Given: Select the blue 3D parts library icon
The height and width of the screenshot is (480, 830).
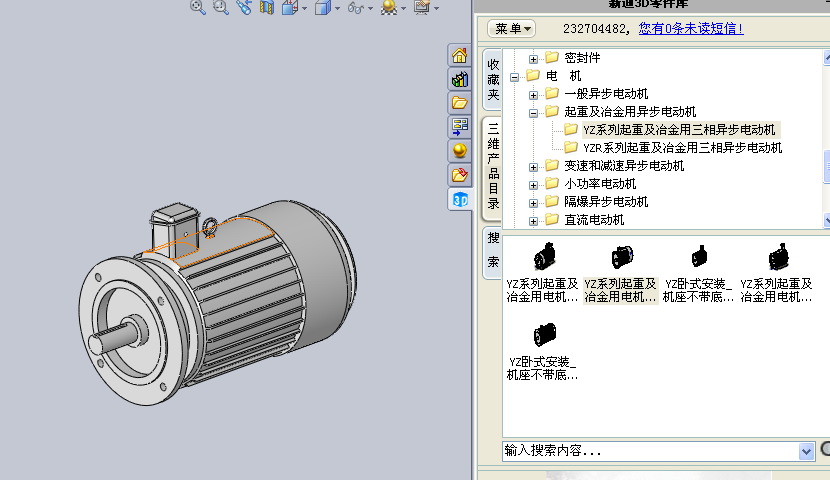Looking at the screenshot, I should click(459, 199).
